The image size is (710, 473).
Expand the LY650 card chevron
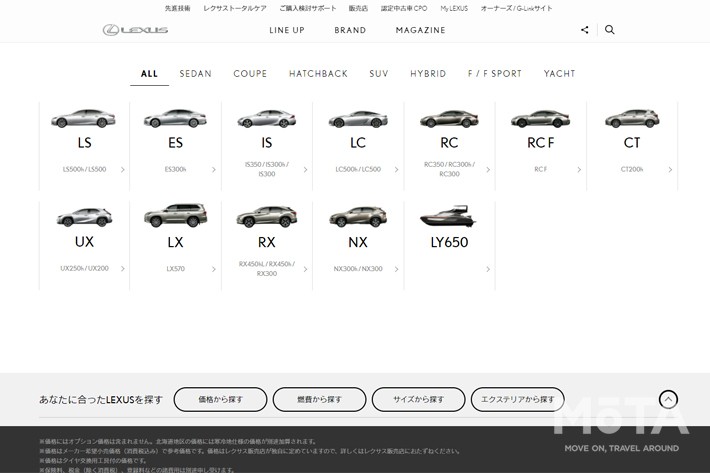pyautogui.click(x=488, y=269)
